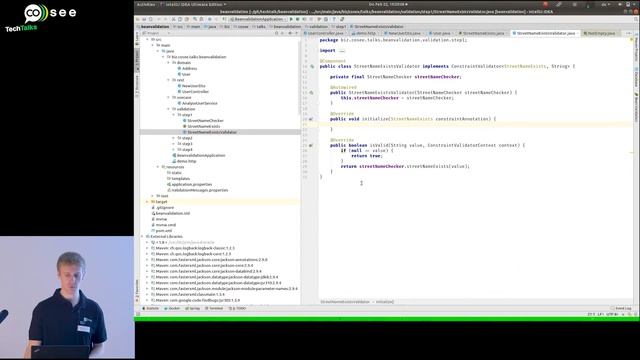640x360 pixels.
Task: Open IntelliJ IDEA Ultimate Edition app menu
Action: [x=194, y=4]
